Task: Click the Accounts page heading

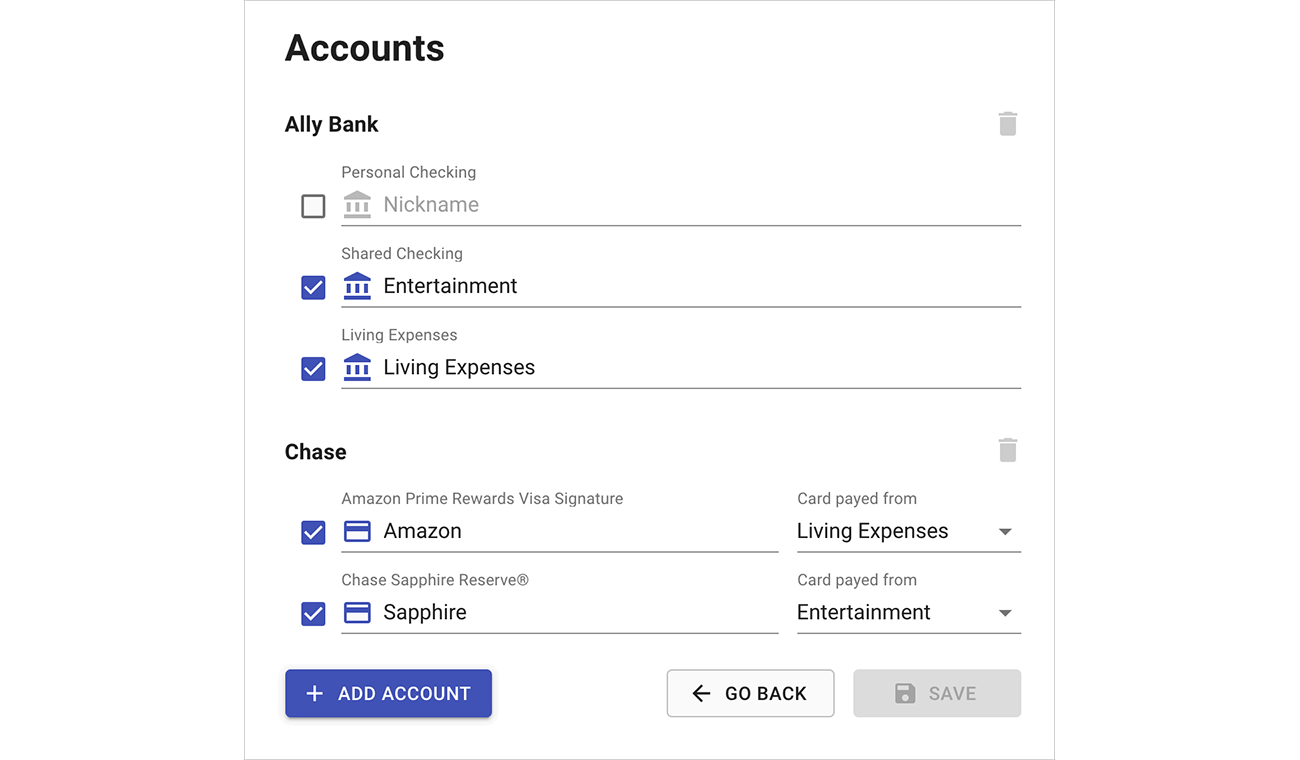Action: [x=364, y=48]
